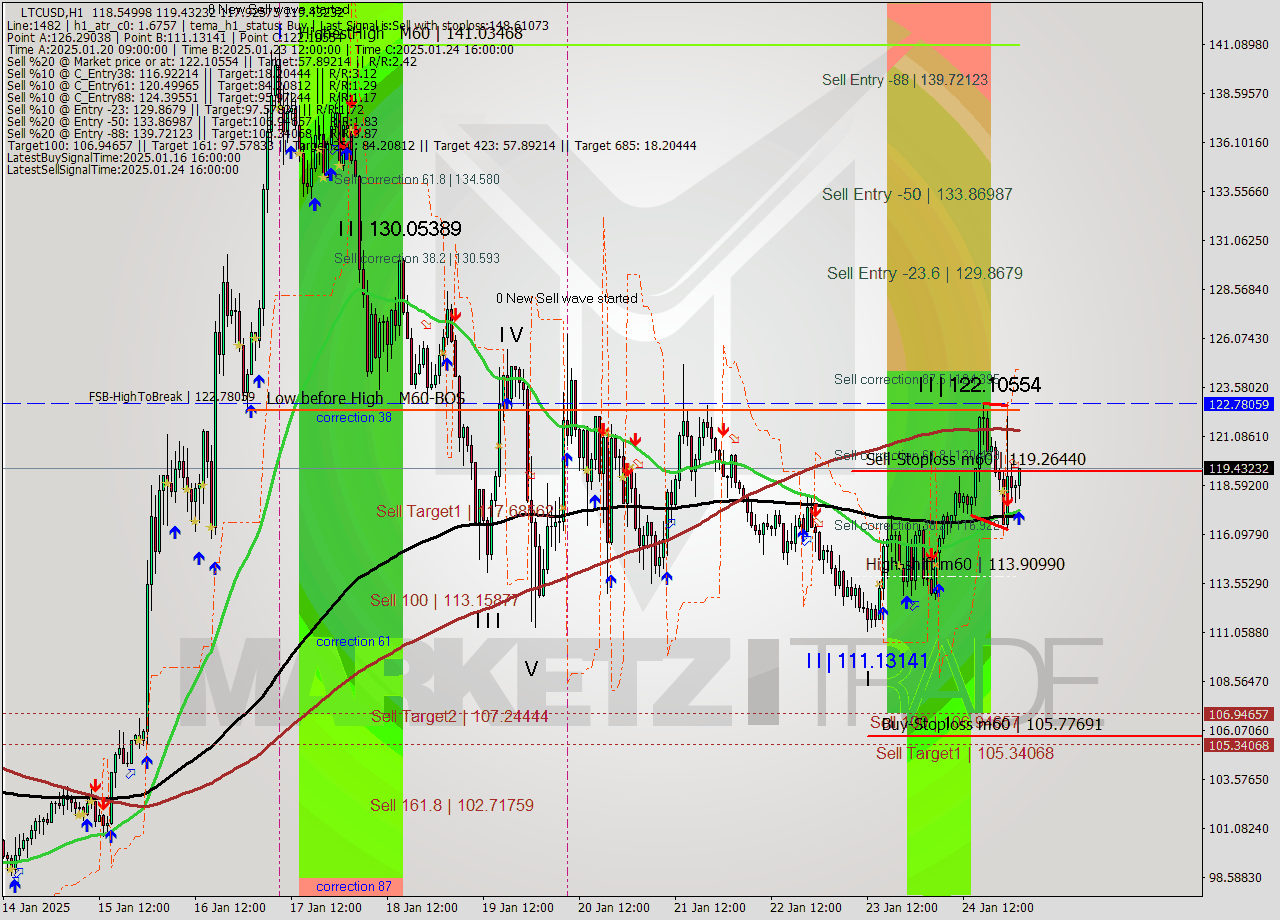Click the 'Sell Target1 | 117.68562' label
The width and height of the screenshot is (1280, 920).
pos(465,511)
